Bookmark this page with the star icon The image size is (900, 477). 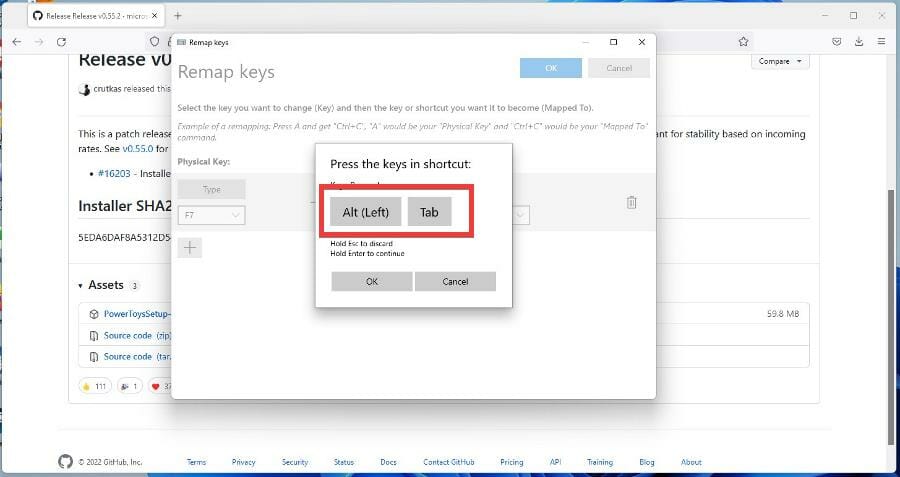tap(743, 41)
